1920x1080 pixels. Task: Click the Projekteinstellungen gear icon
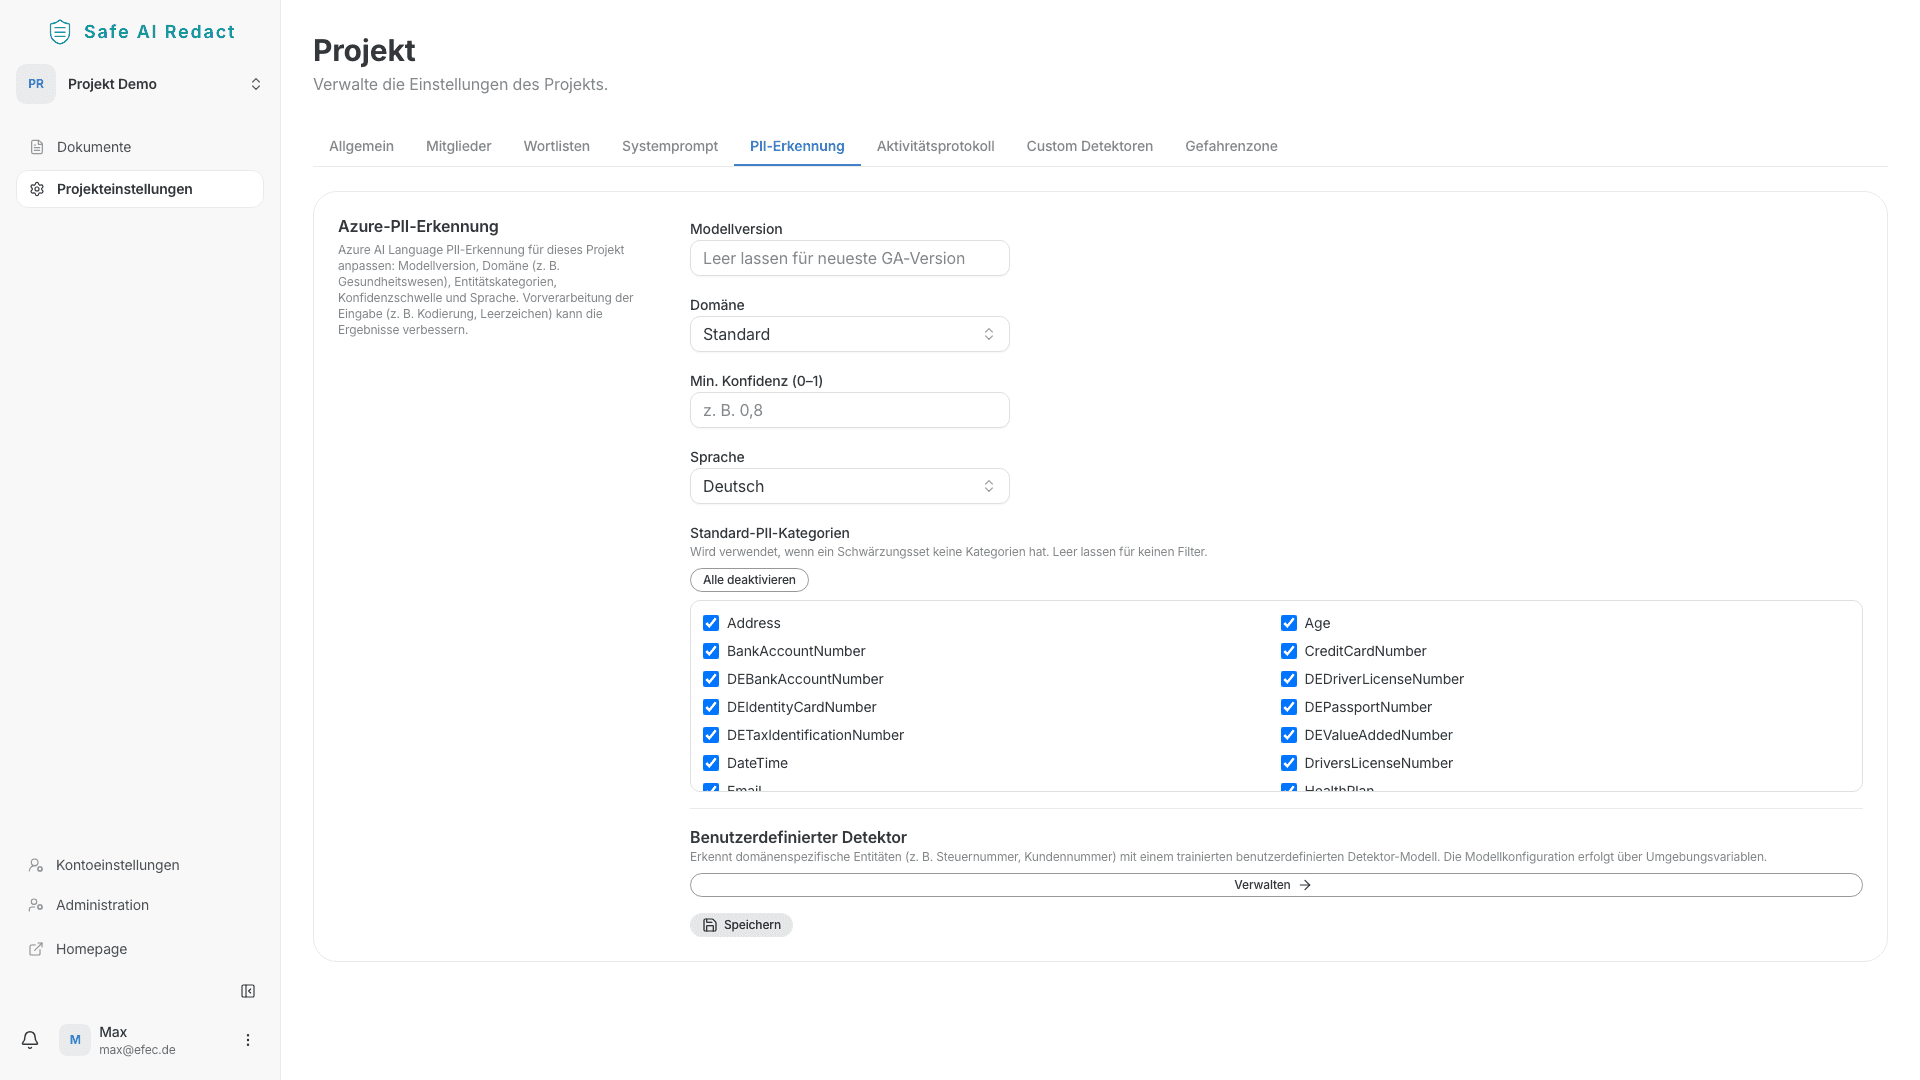(x=37, y=189)
